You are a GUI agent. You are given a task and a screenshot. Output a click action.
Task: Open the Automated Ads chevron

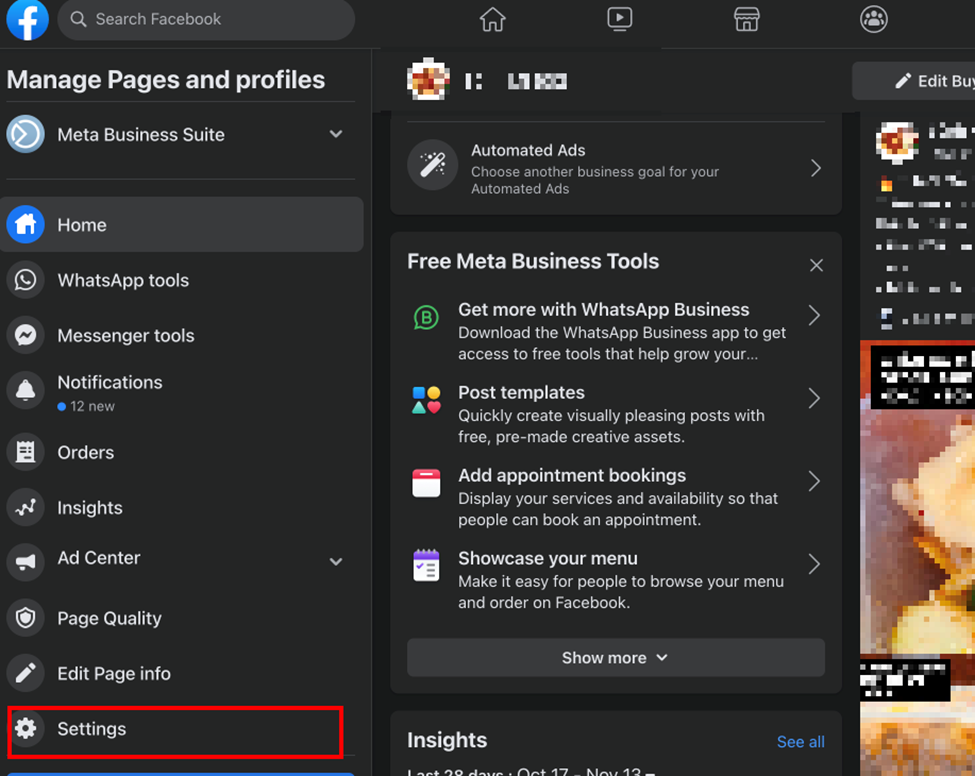(x=816, y=168)
